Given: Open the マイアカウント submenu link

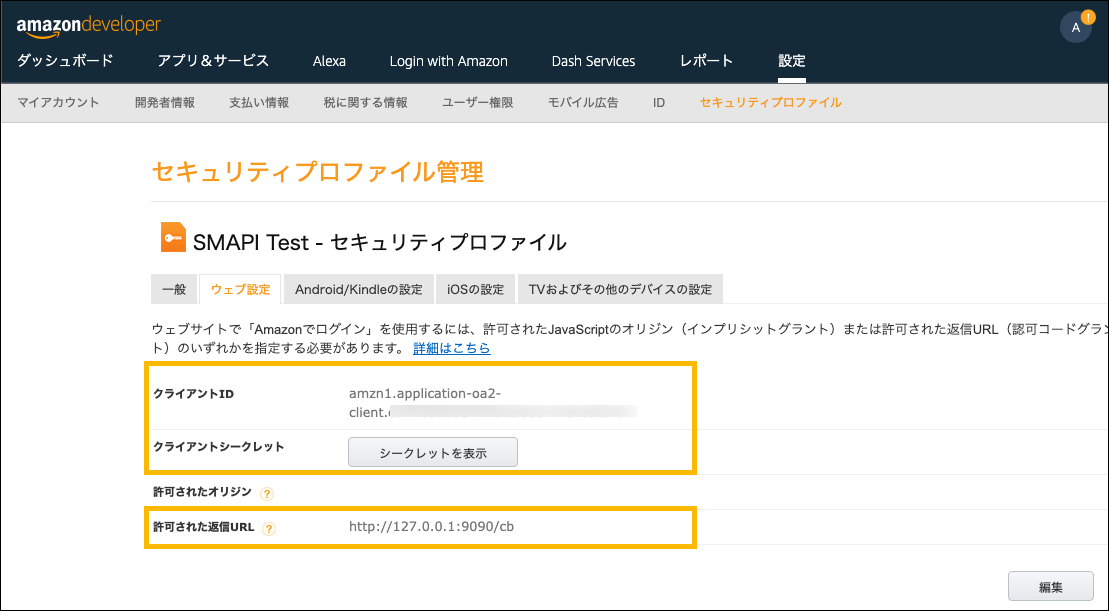Looking at the screenshot, I should (x=58, y=102).
